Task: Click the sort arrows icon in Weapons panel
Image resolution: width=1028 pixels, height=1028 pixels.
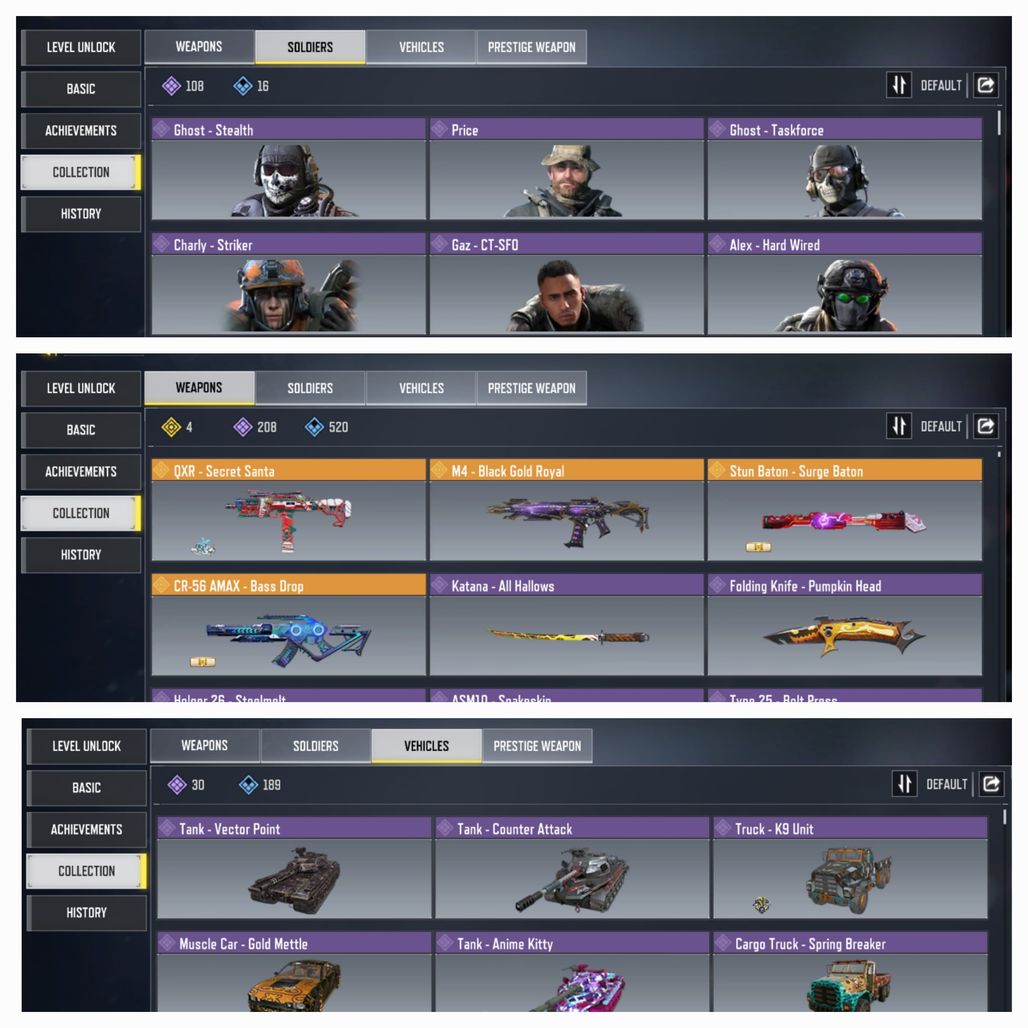Action: (899, 426)
